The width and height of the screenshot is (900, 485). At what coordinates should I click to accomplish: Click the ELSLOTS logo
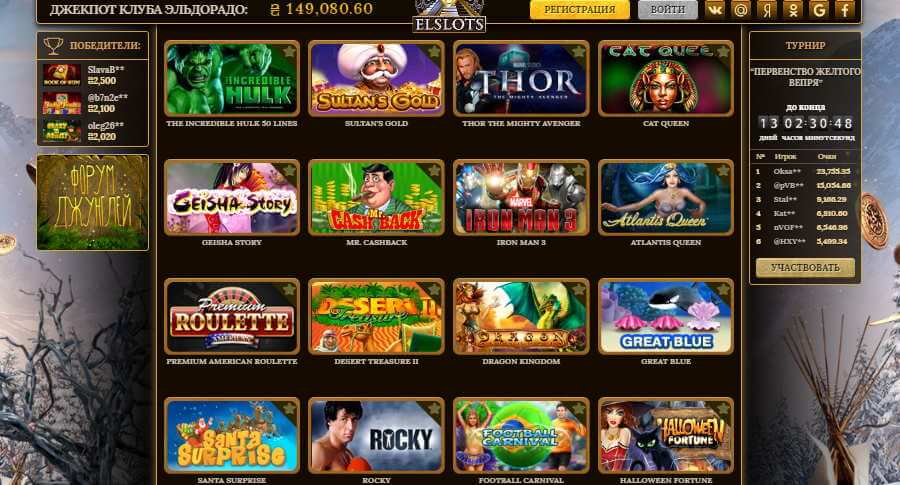pyautogui.click(x=449, y=16)
